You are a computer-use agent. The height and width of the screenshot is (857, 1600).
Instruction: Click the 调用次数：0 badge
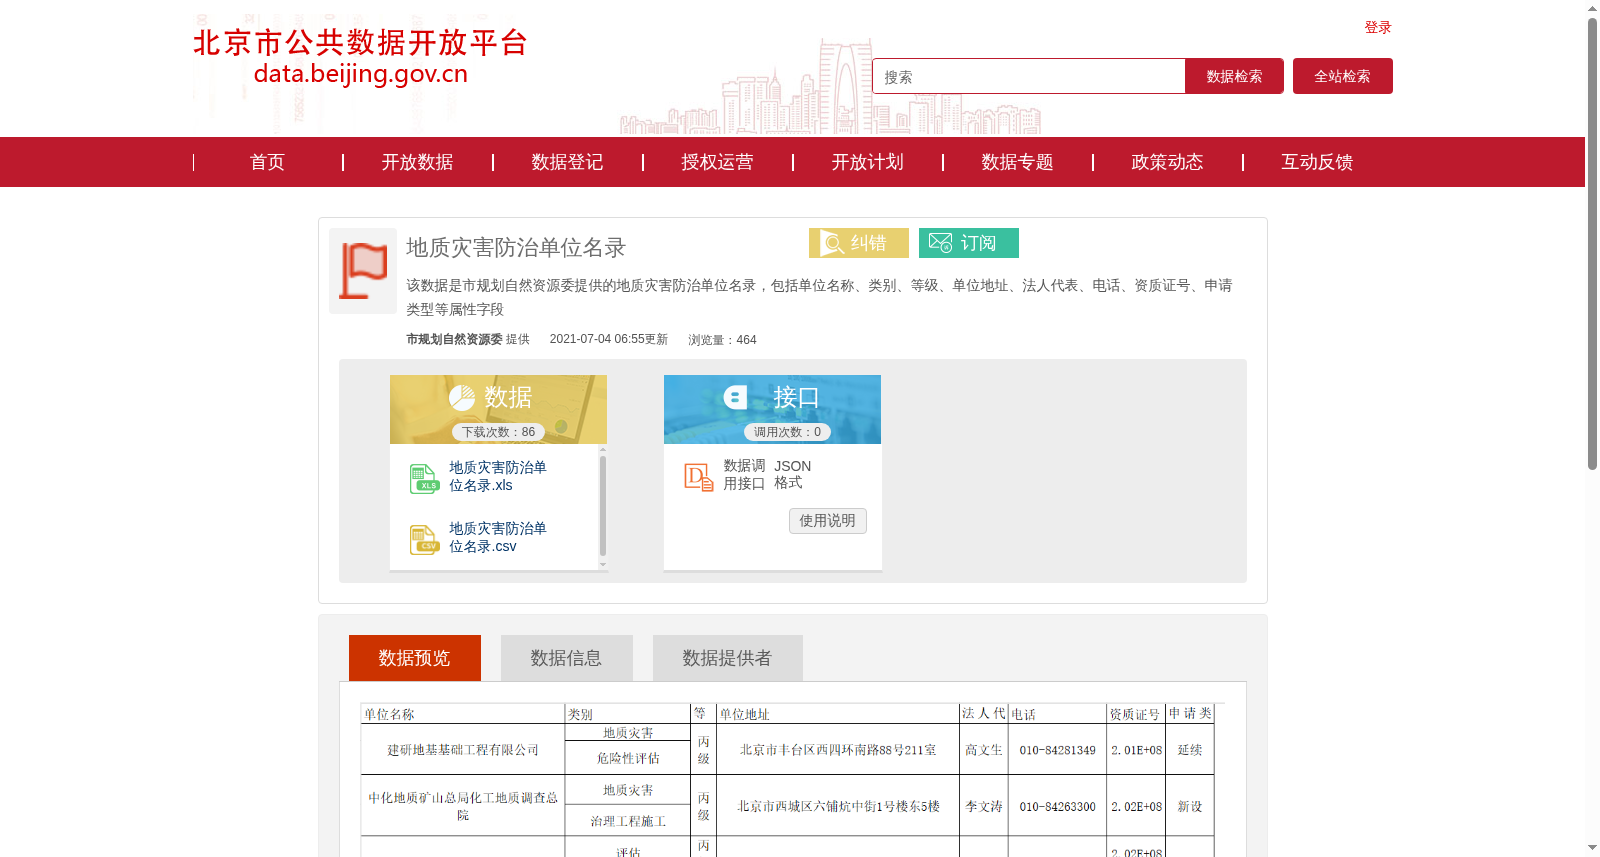(787, 432)
